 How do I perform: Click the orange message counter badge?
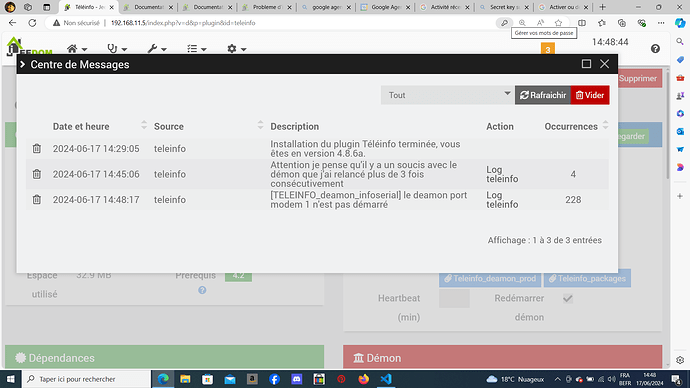click(x=547, y=49)
